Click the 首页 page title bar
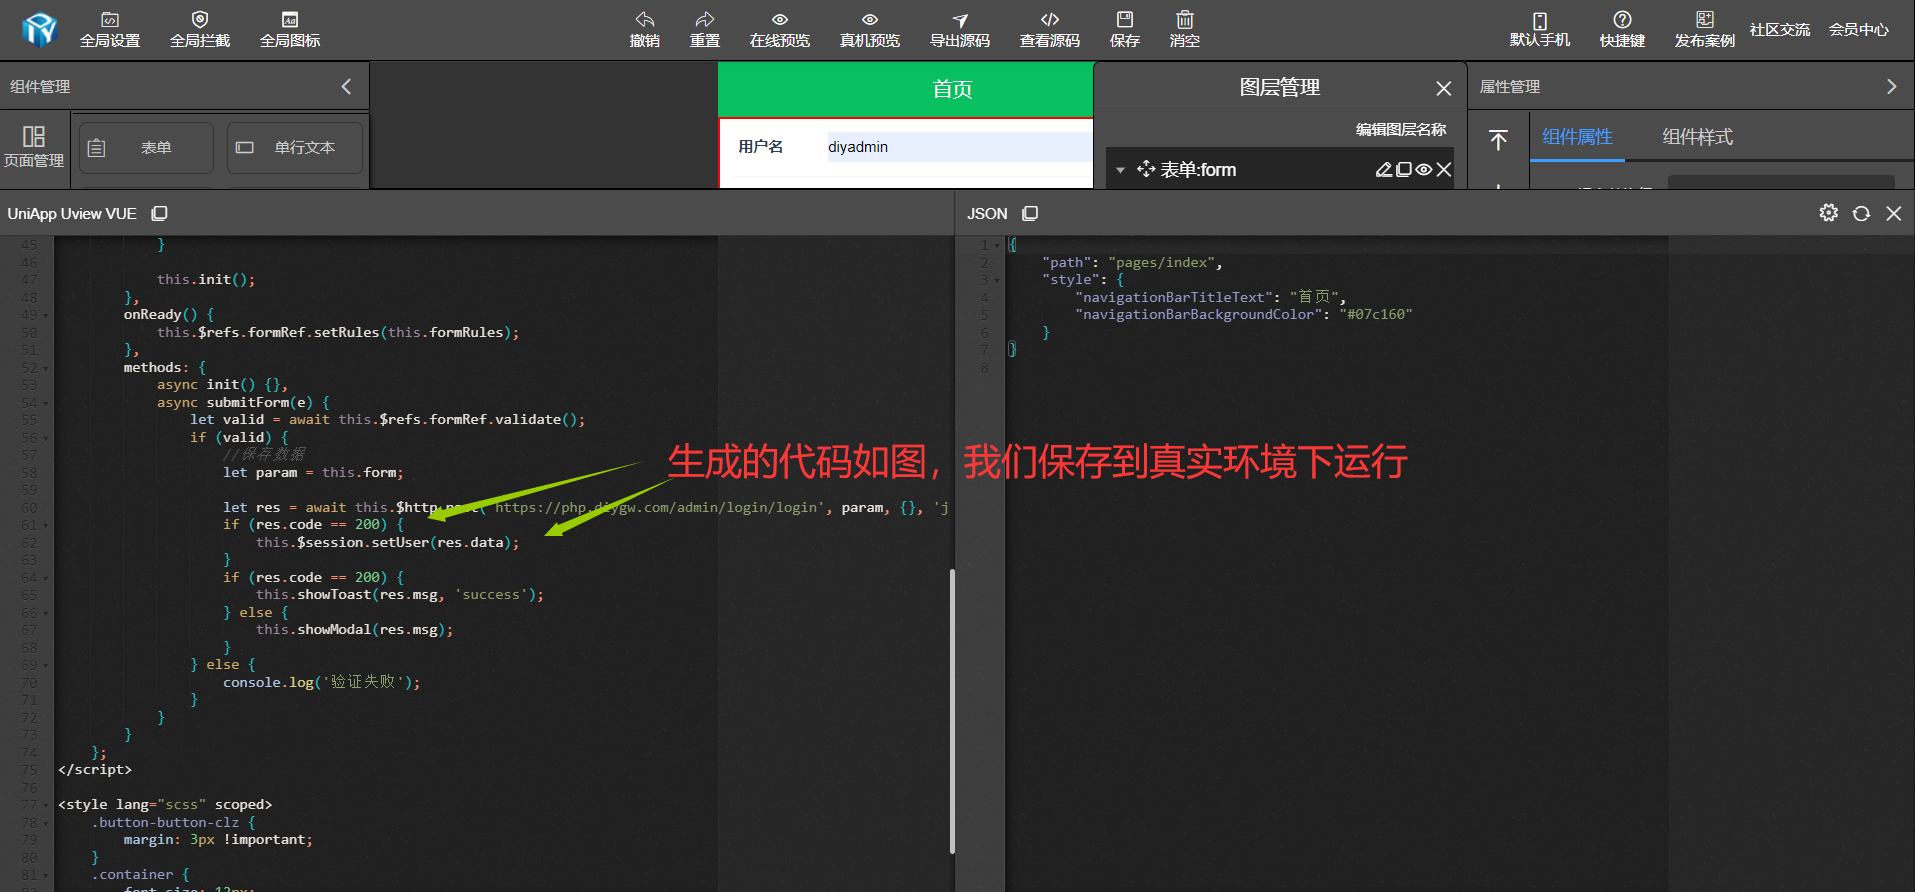1915x892 pixels. 905,89
